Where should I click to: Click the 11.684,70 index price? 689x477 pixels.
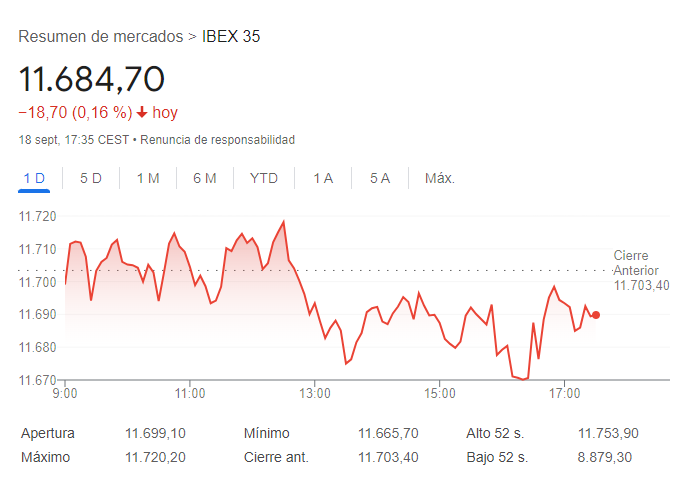91,79
